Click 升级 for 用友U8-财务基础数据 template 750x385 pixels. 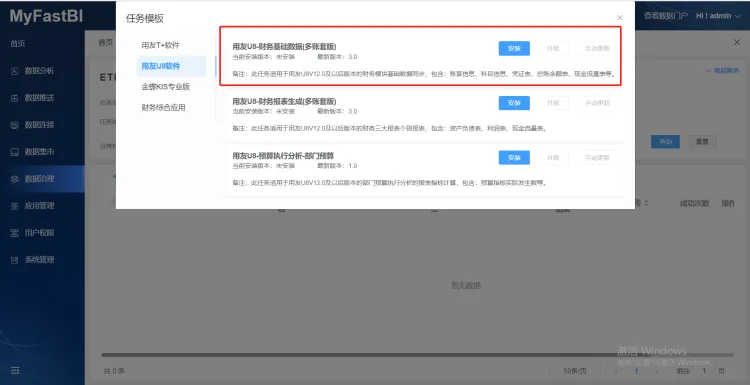click(x=553, y=48)
